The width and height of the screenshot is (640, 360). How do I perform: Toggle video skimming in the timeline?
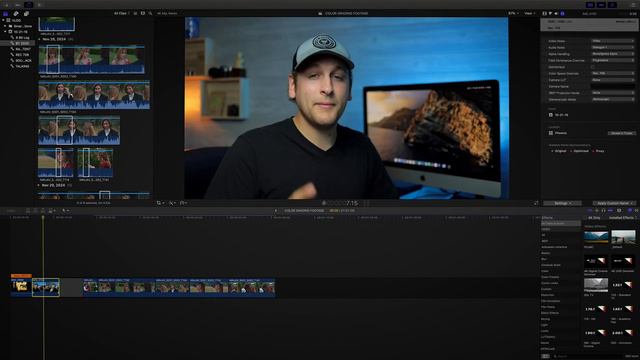(590, 211)
